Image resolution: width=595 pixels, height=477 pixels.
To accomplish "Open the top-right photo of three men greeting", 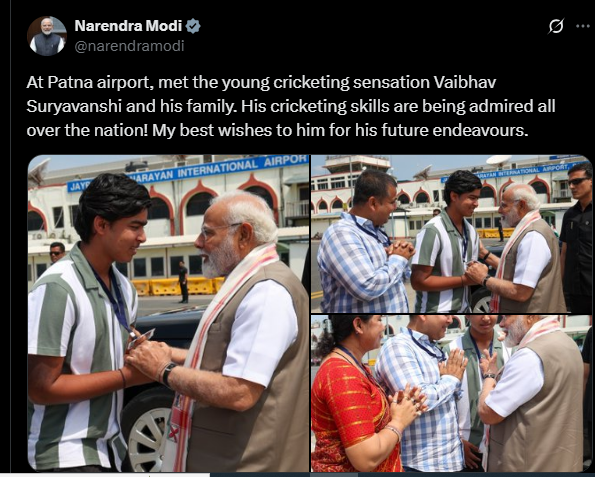I will [451, 234].
